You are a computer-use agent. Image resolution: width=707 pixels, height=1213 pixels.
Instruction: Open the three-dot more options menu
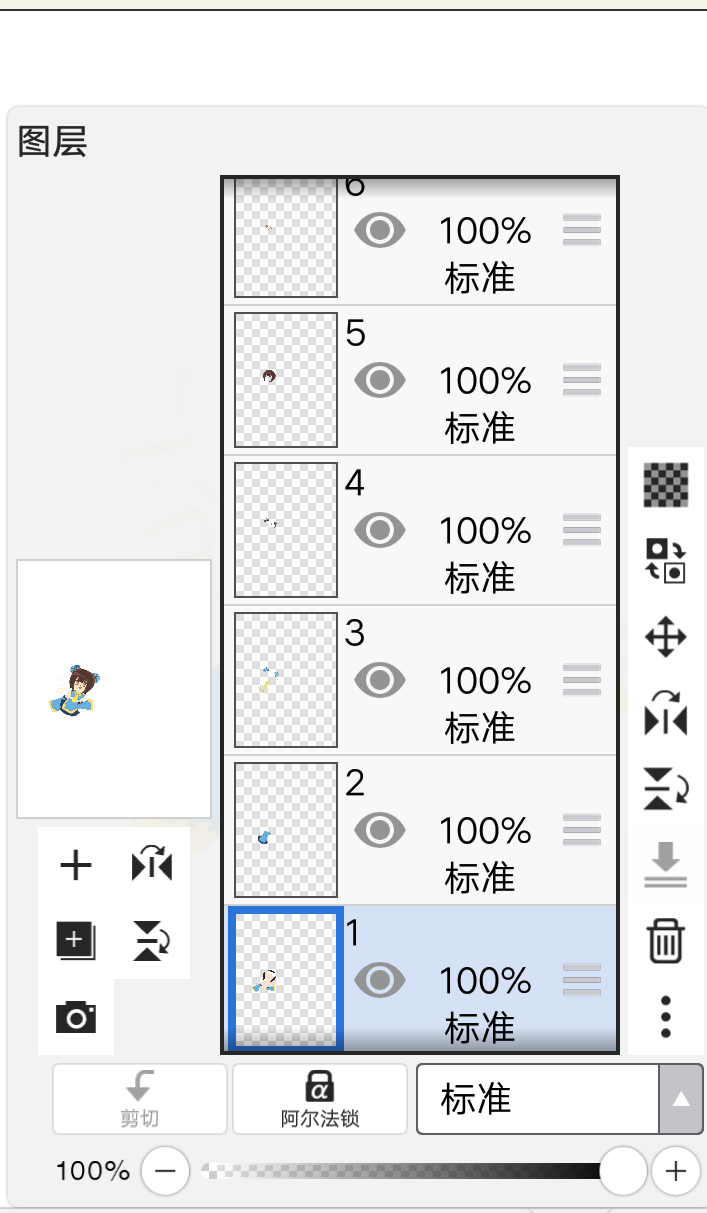point(666,1016)
